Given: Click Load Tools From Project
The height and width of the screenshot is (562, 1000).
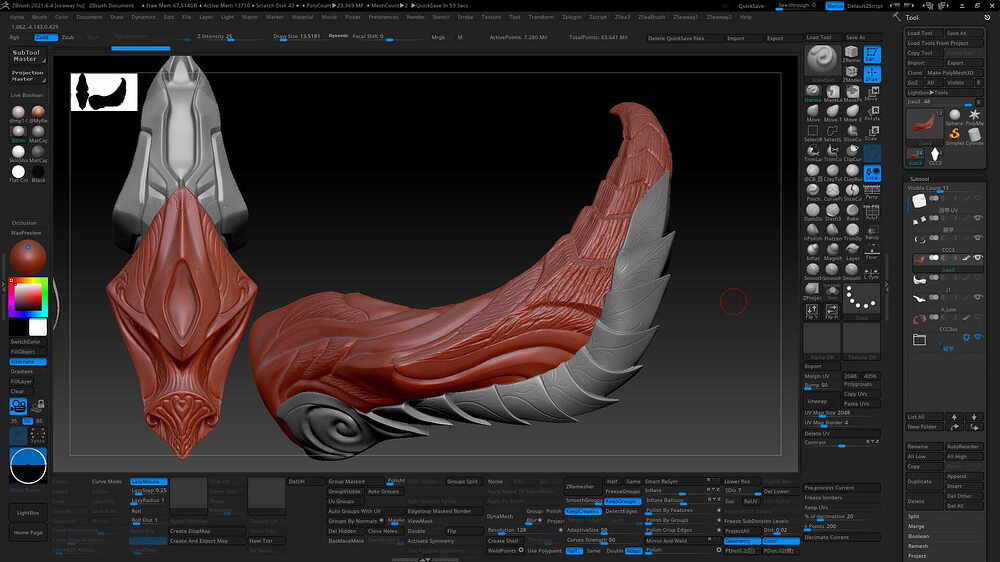Looking at the screenshot, I should [945, 43].
